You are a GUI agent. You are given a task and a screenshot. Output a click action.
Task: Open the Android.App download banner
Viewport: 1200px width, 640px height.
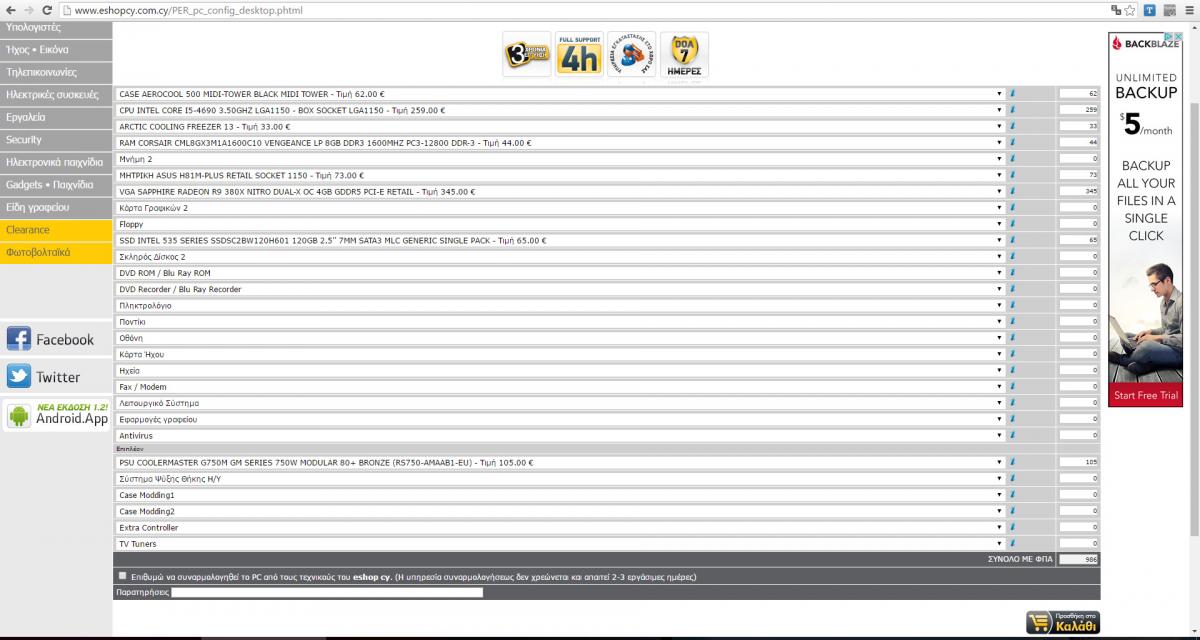57,415
